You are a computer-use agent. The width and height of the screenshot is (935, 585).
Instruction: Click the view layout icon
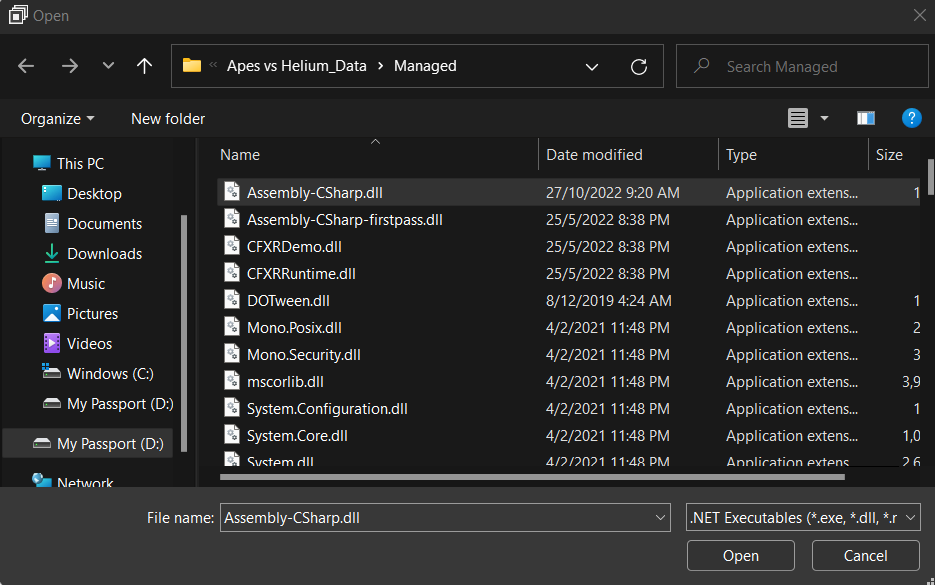coord(797,118)
